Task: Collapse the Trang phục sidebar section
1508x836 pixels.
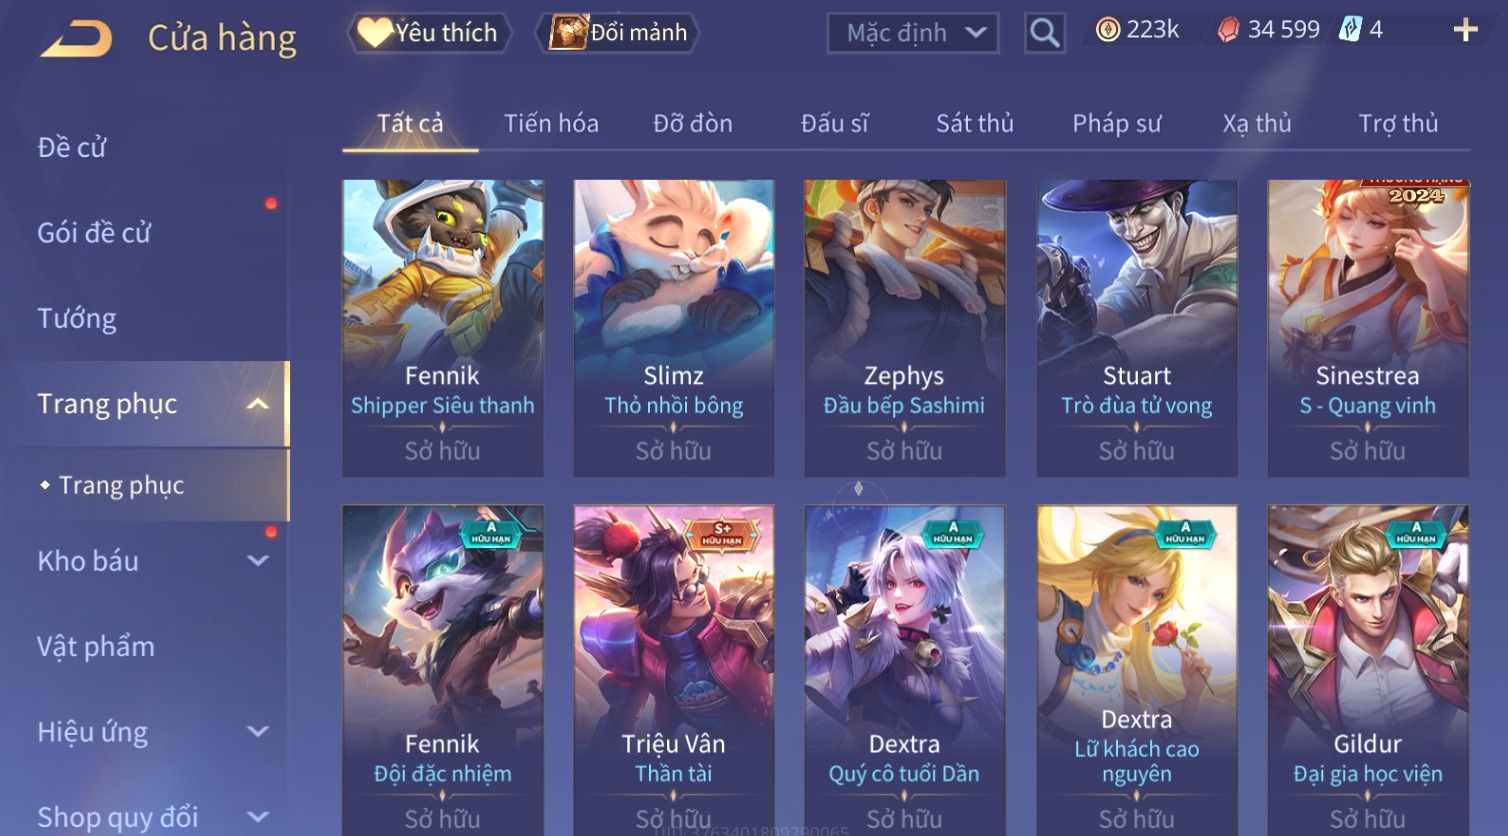Action: pyautogui.click(x=257, y=404)
